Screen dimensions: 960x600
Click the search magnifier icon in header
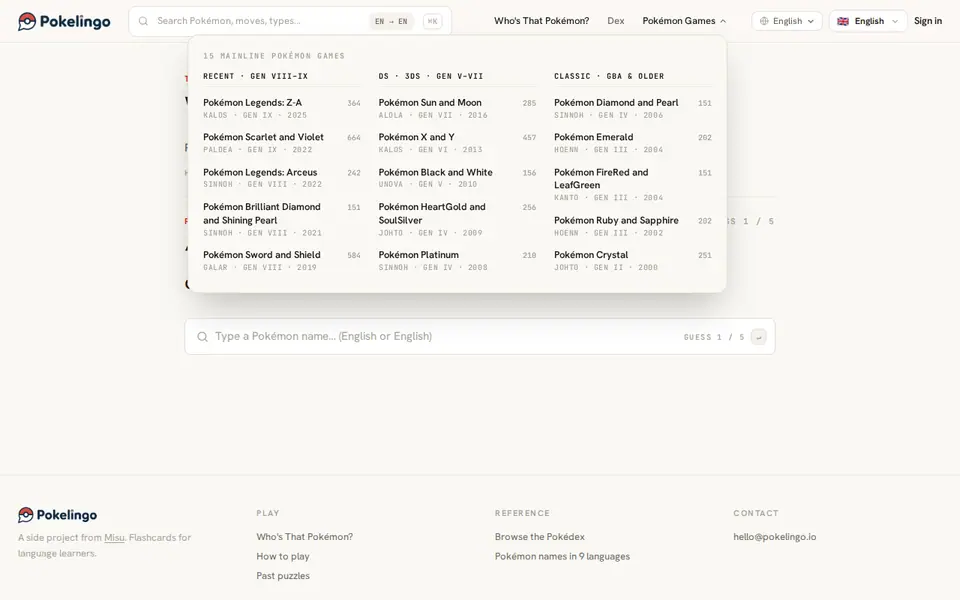[x=143, y=21]
